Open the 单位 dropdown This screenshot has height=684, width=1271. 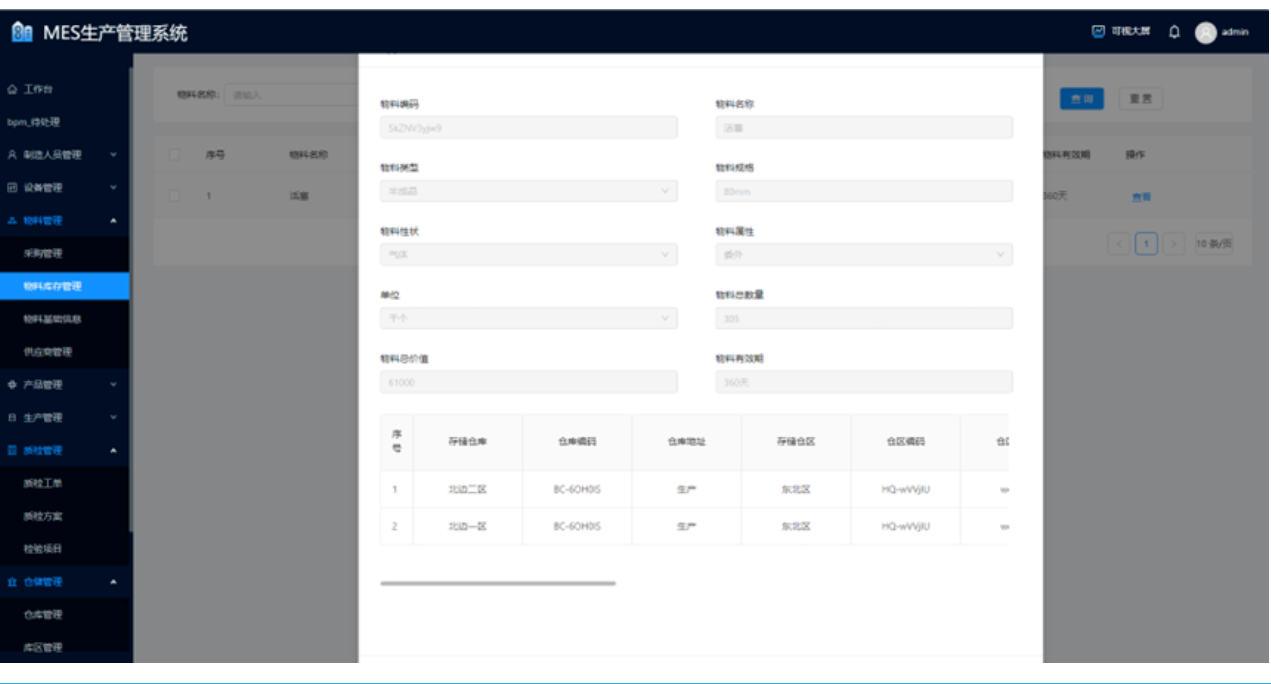[x=528, y=318]
